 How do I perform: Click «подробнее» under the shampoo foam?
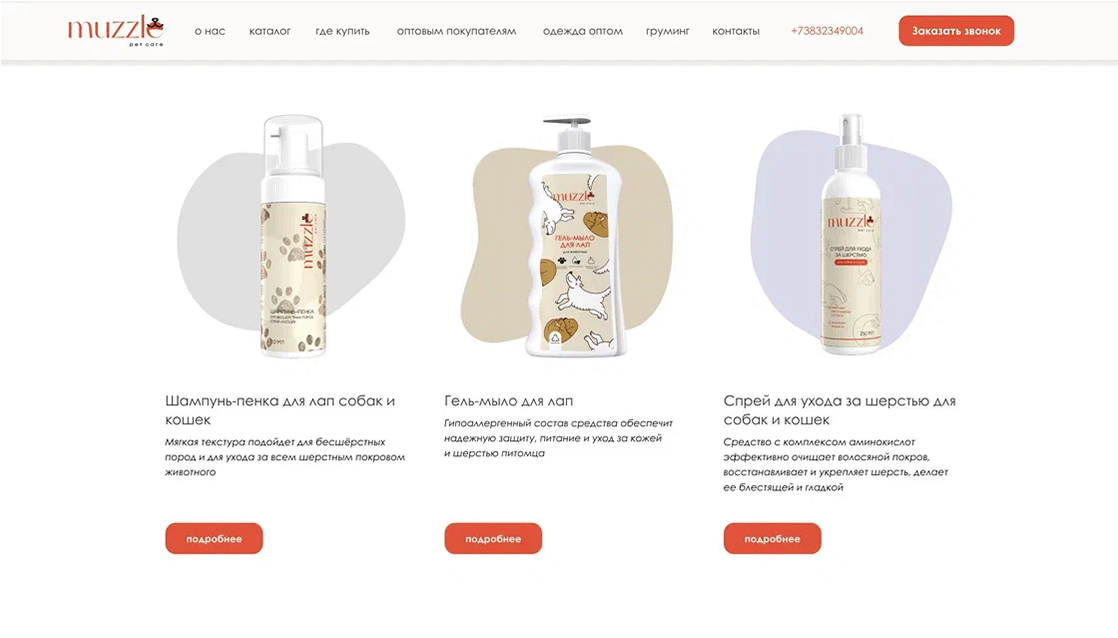[214, 538]
